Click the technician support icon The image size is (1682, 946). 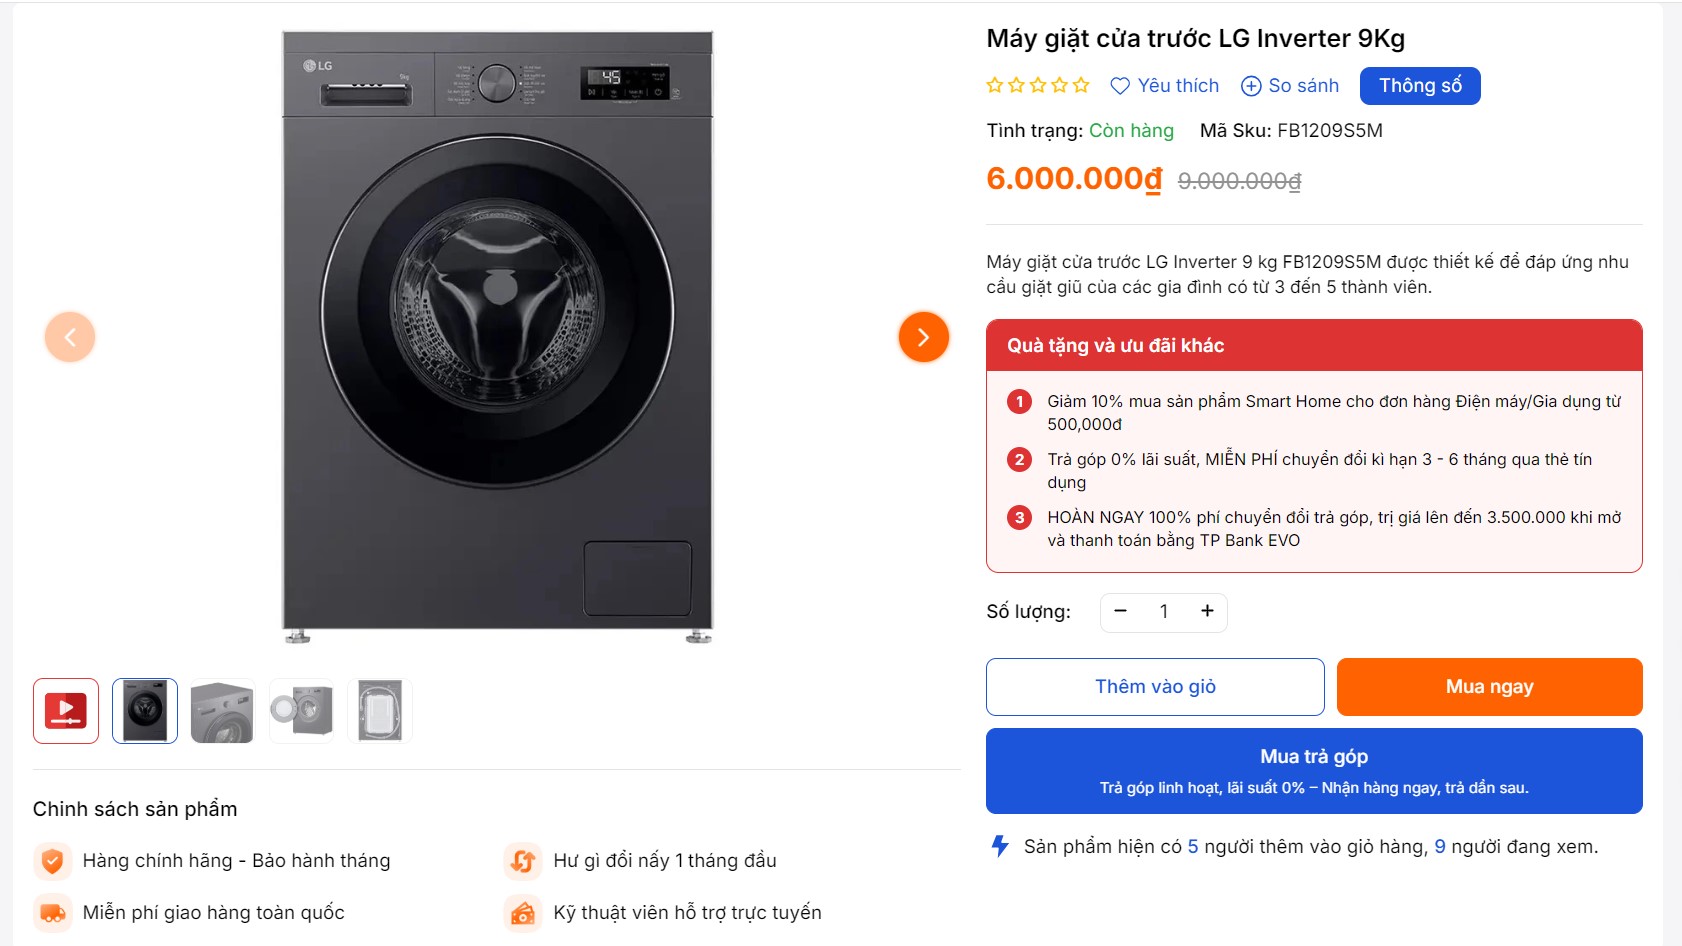(x=523, y=913)
